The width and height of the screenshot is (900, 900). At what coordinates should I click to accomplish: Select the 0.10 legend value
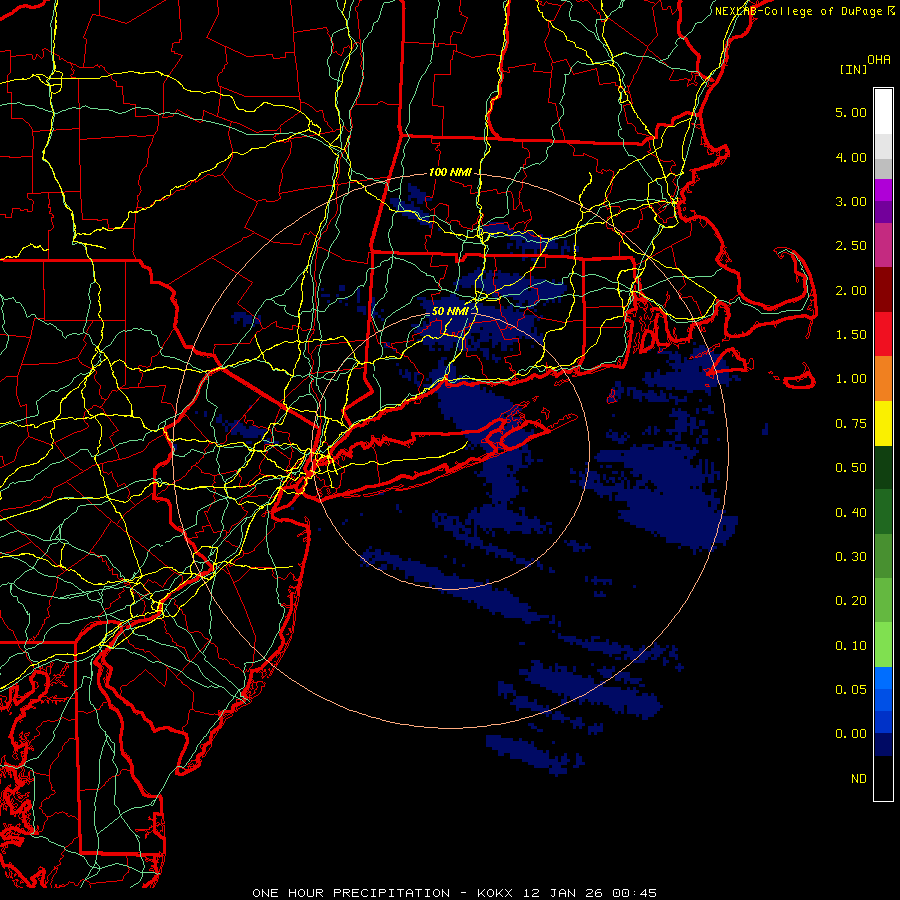pos(851,646)
